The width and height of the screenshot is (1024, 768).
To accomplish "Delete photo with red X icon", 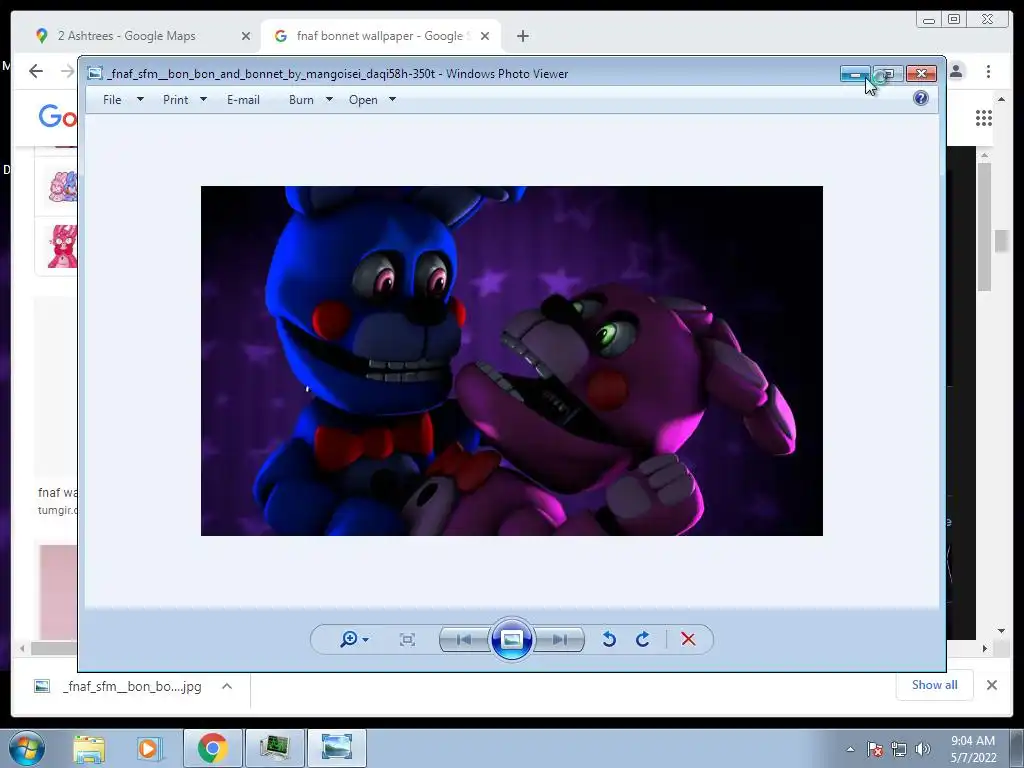I will (x=688, y=639).
